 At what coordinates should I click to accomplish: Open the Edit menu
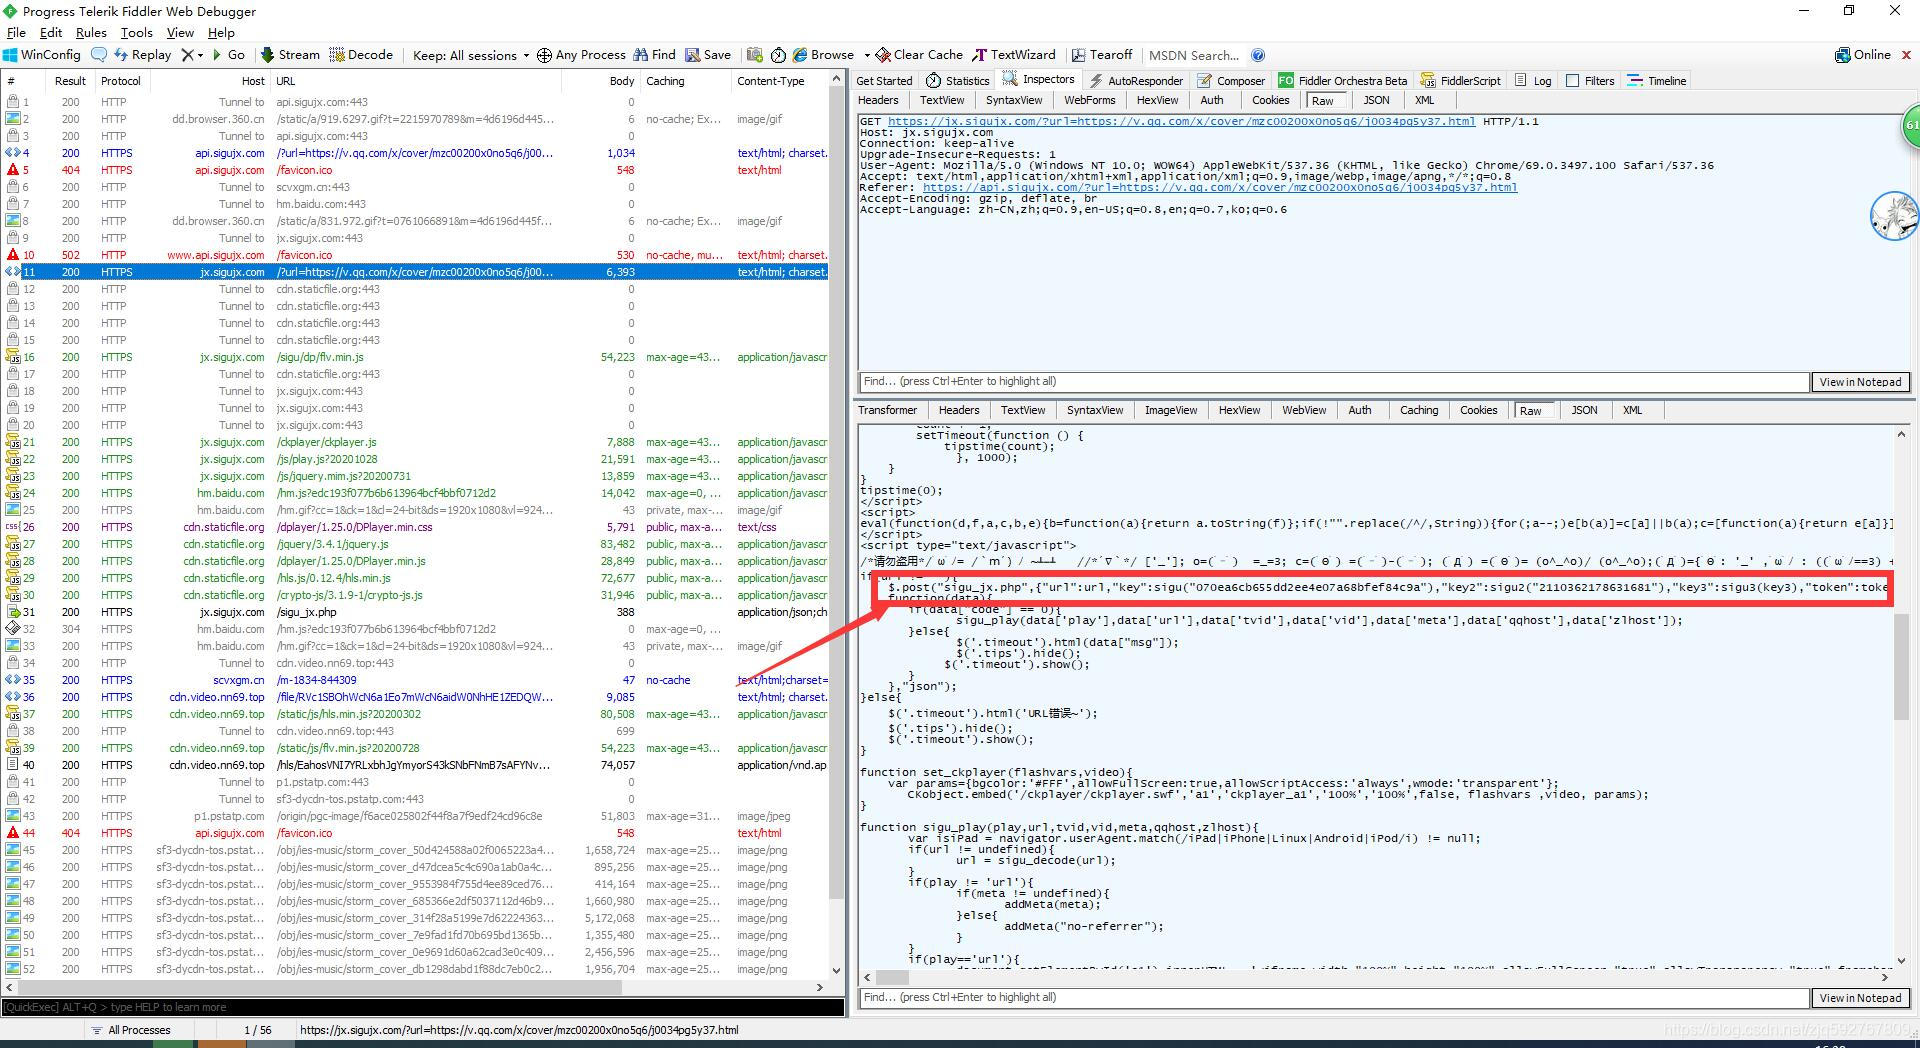point(51,33)
